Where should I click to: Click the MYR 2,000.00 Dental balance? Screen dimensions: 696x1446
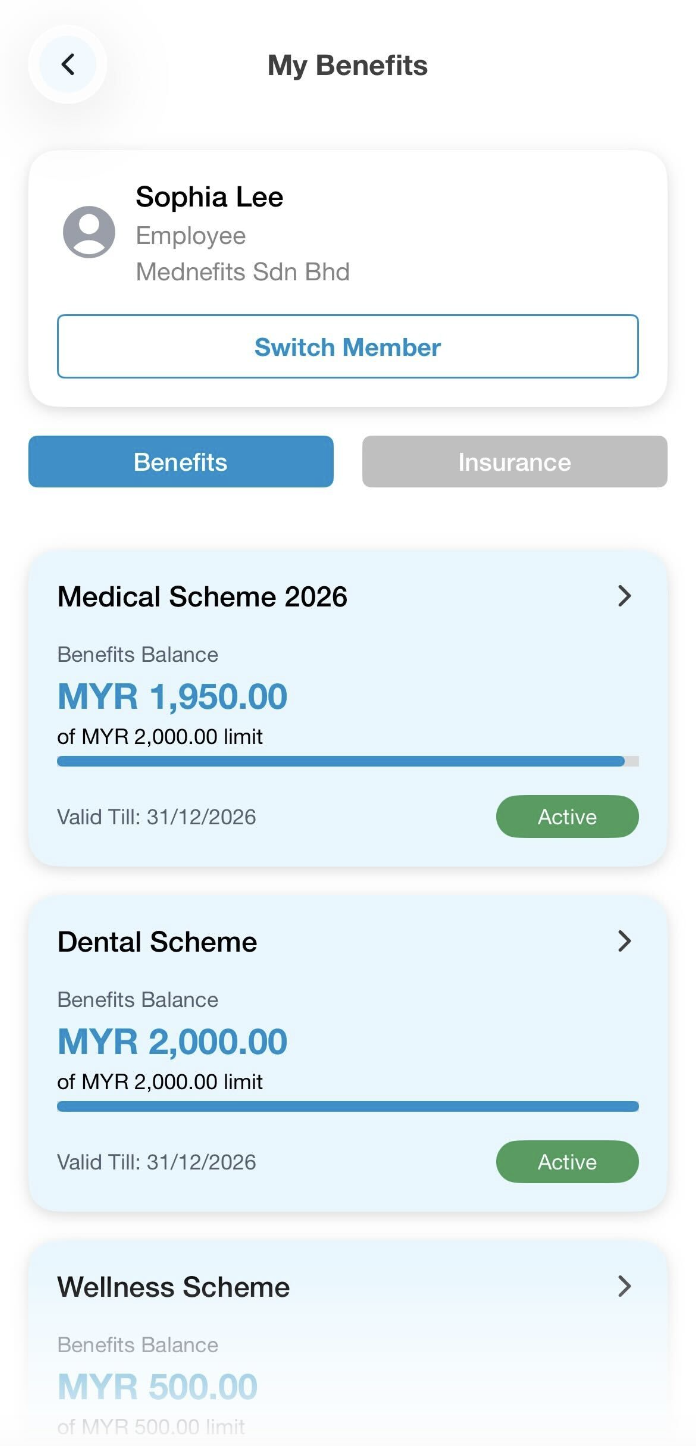172,1042
